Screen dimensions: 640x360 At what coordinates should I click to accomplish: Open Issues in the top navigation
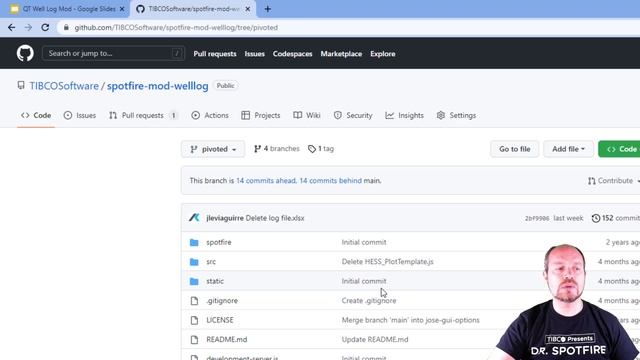254,54
